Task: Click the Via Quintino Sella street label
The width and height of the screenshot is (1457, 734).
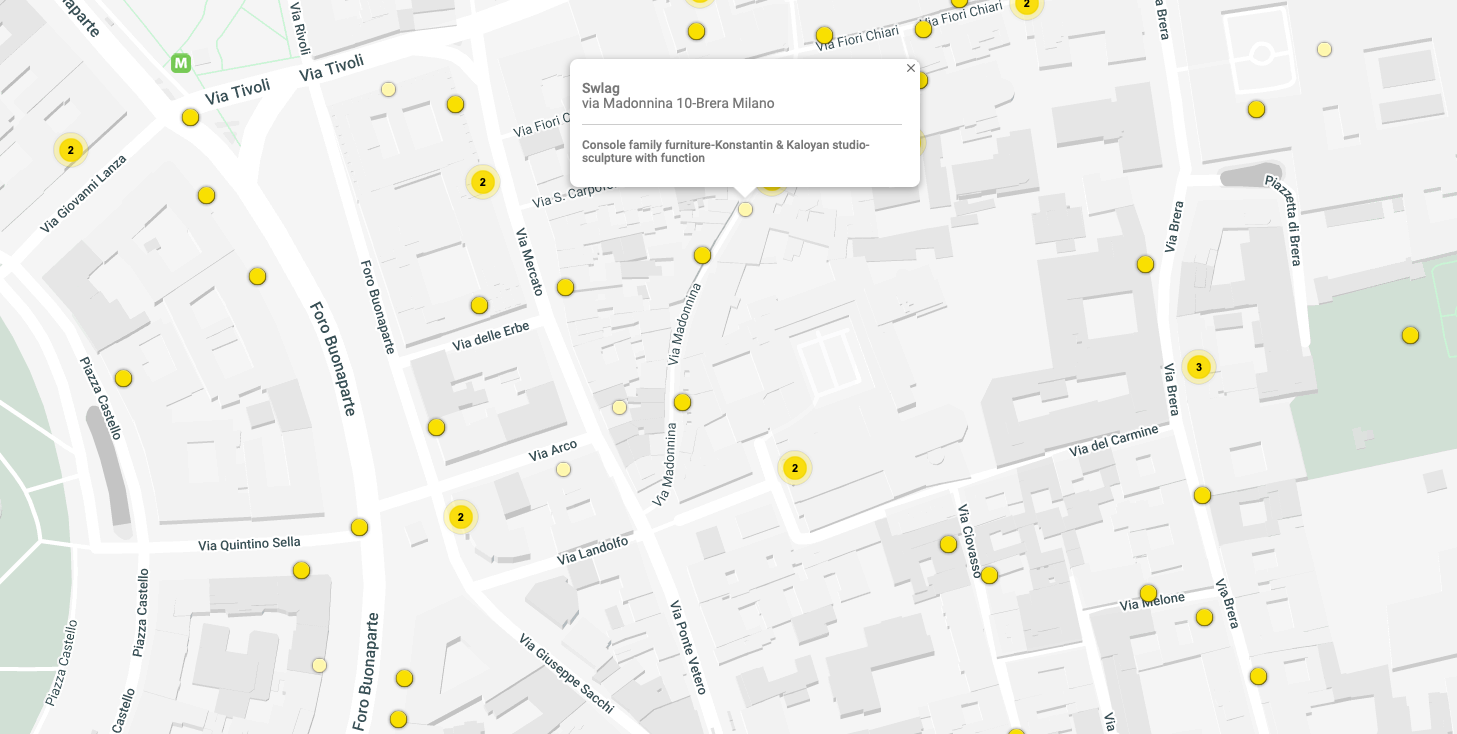Action: (249, 543)
